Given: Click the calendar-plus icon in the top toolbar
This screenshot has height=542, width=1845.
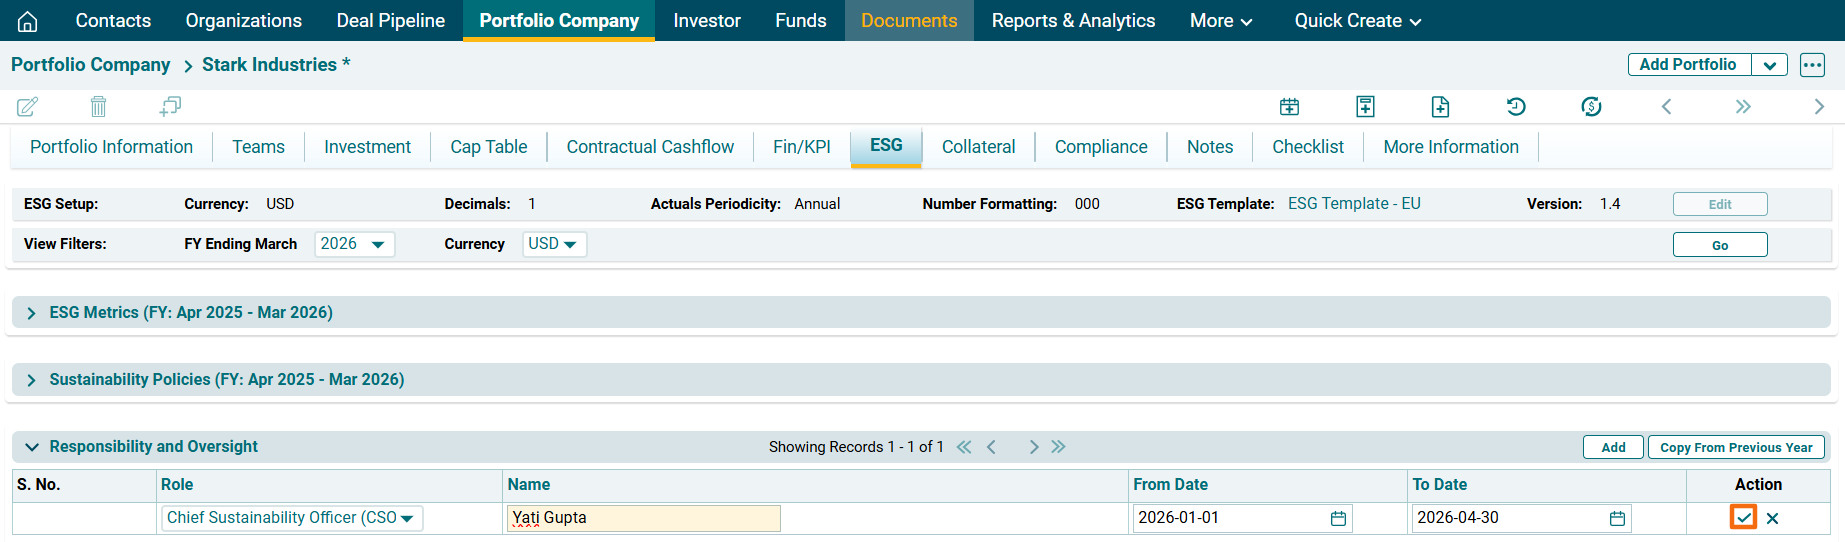Looking at the screenshot, I should point(1289,106).
